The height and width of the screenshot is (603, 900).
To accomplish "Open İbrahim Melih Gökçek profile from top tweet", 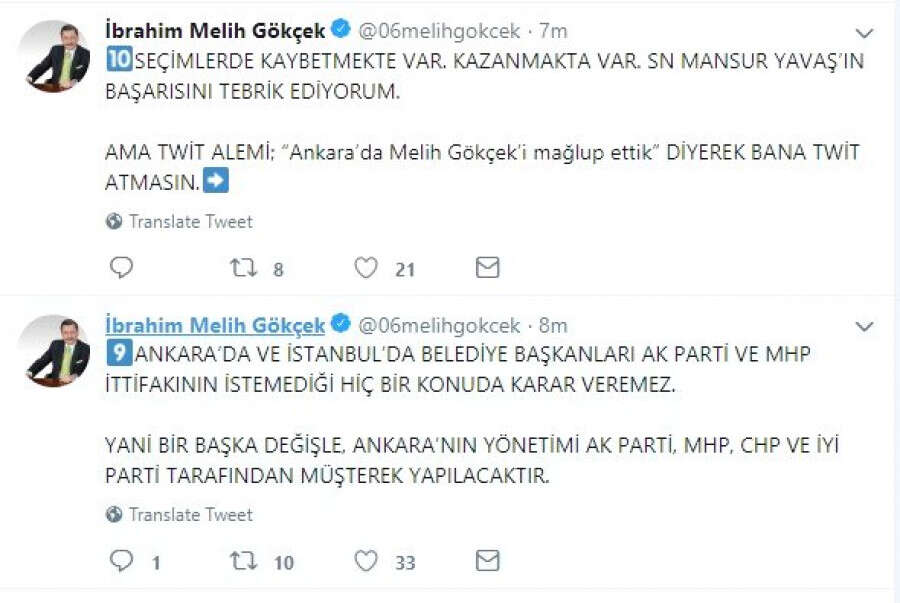I will (x=215, y=32).
